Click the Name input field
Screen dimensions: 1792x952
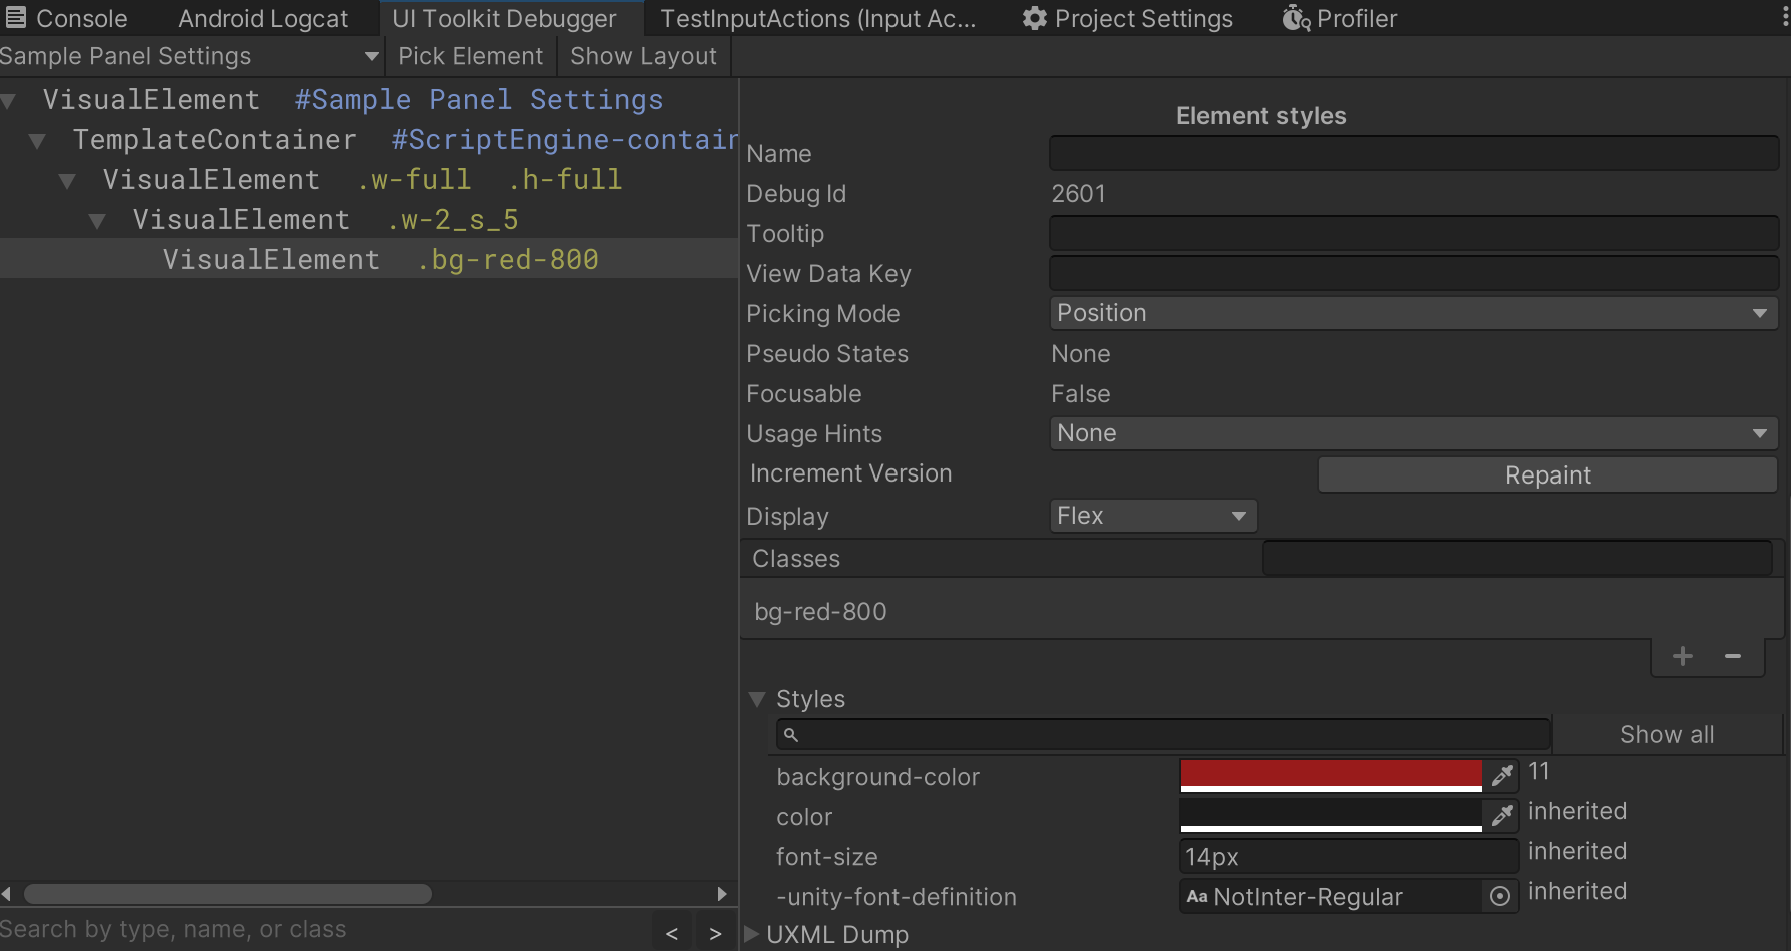(x=1413, y=152)
